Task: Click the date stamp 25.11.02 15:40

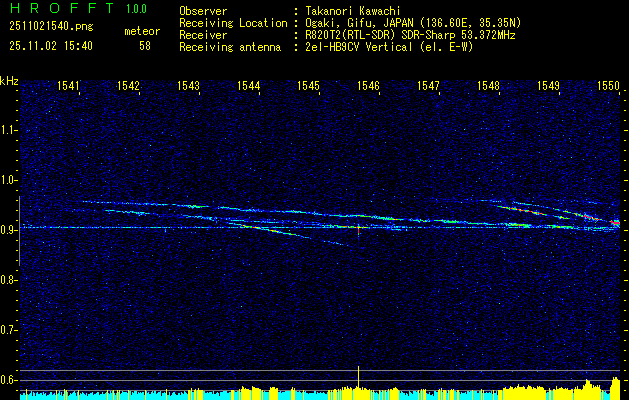Action: (51, 46)
